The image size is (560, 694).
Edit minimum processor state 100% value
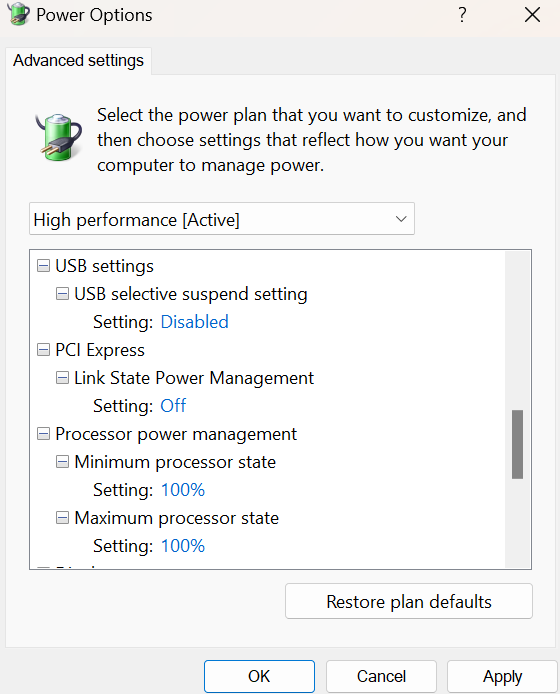pyautogui.click(x=183, y=490)
